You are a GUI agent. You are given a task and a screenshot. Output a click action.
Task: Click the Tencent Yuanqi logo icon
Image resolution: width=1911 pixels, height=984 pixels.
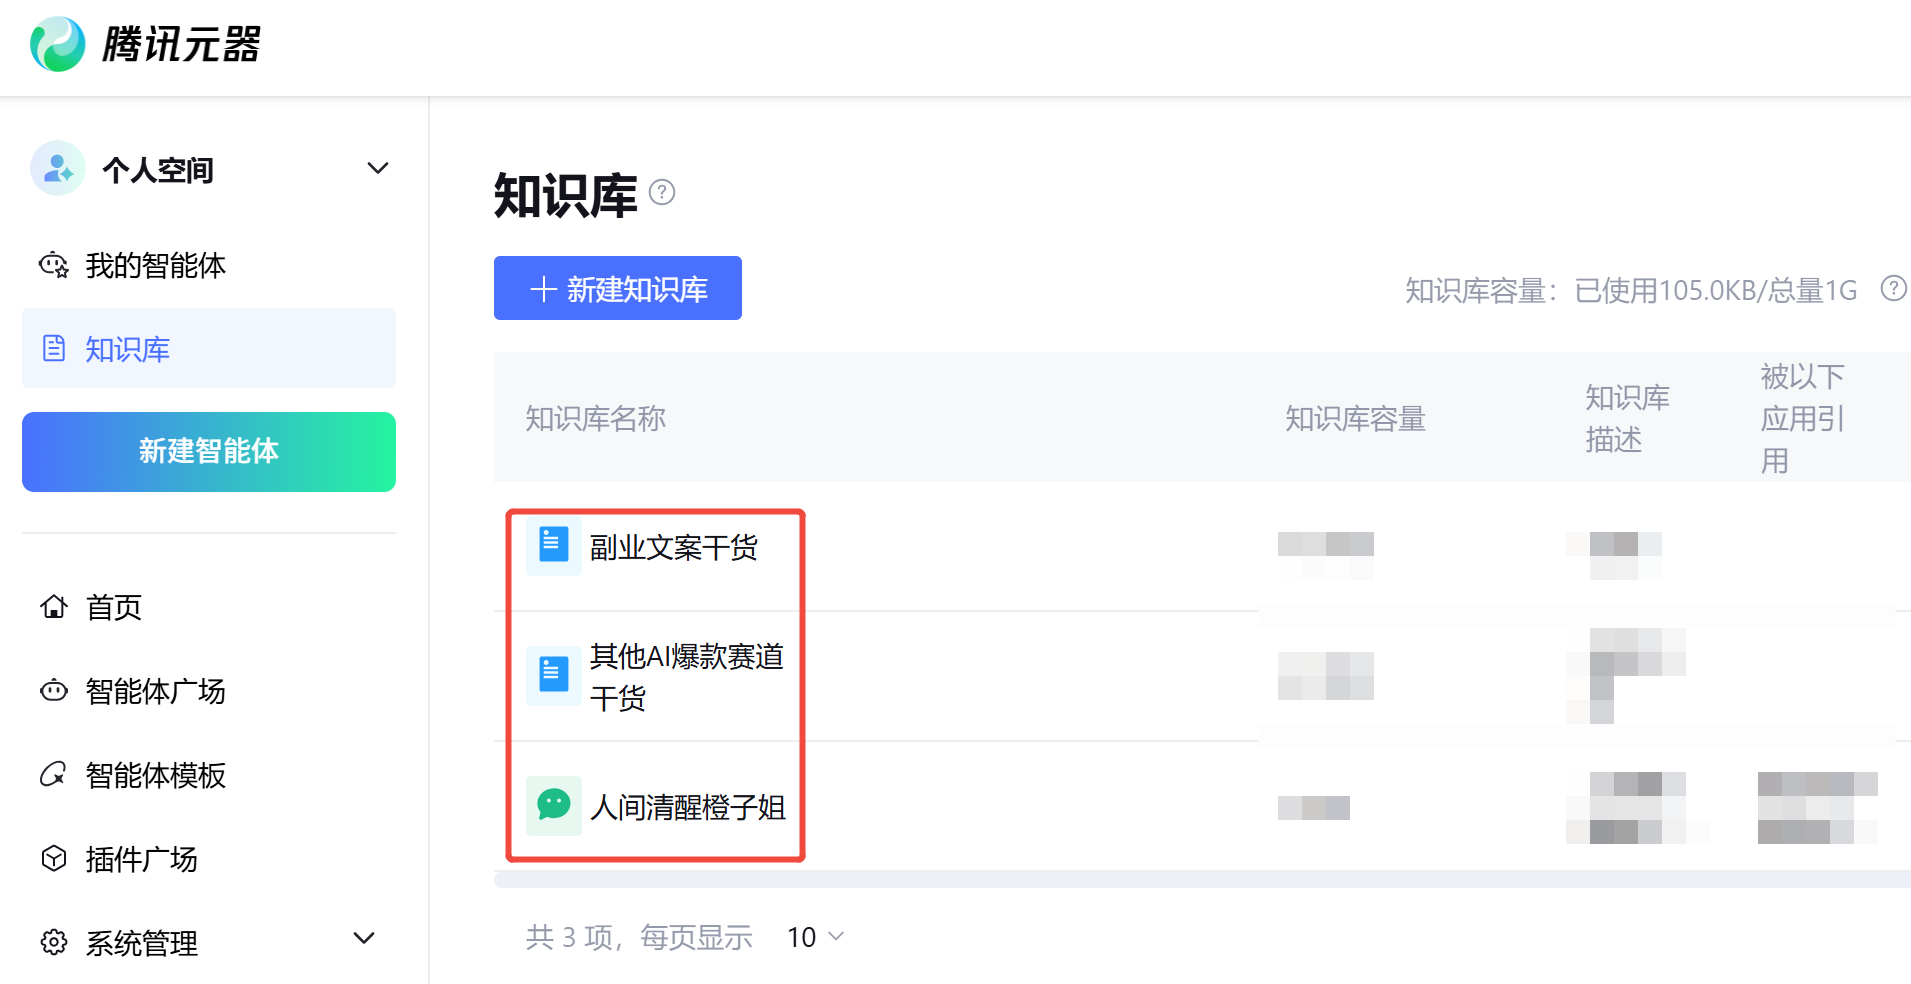(x=57, y=44)
